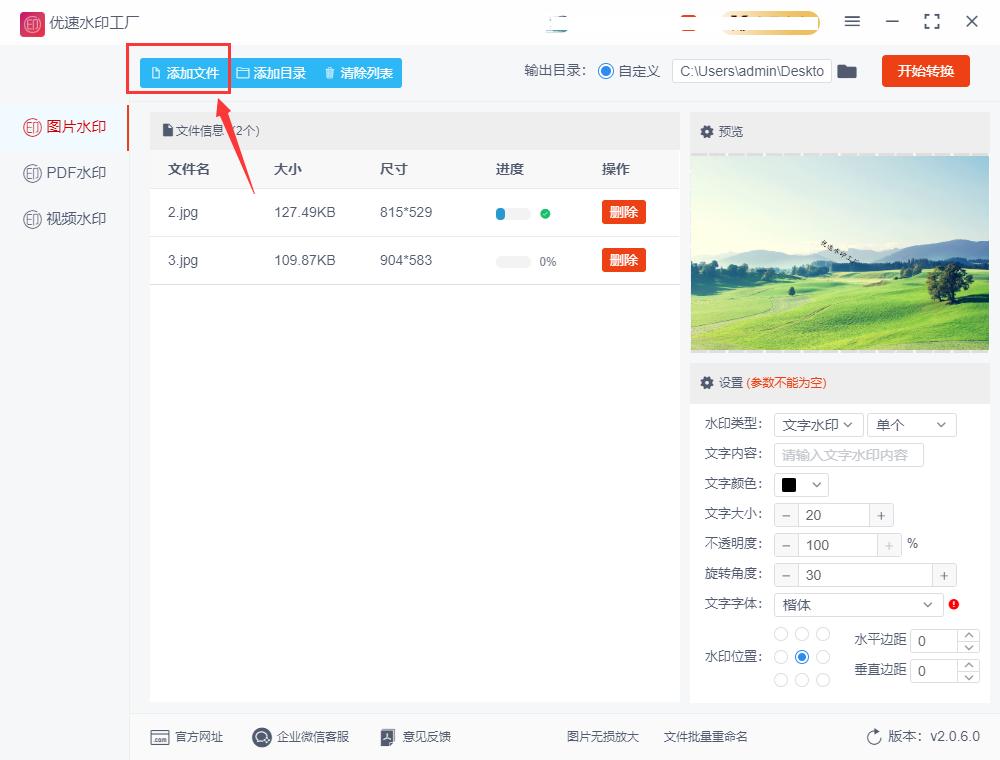Open the 设置 gear panel header
The height and width of the screenshot is (760, 1000).
(708, 384)
